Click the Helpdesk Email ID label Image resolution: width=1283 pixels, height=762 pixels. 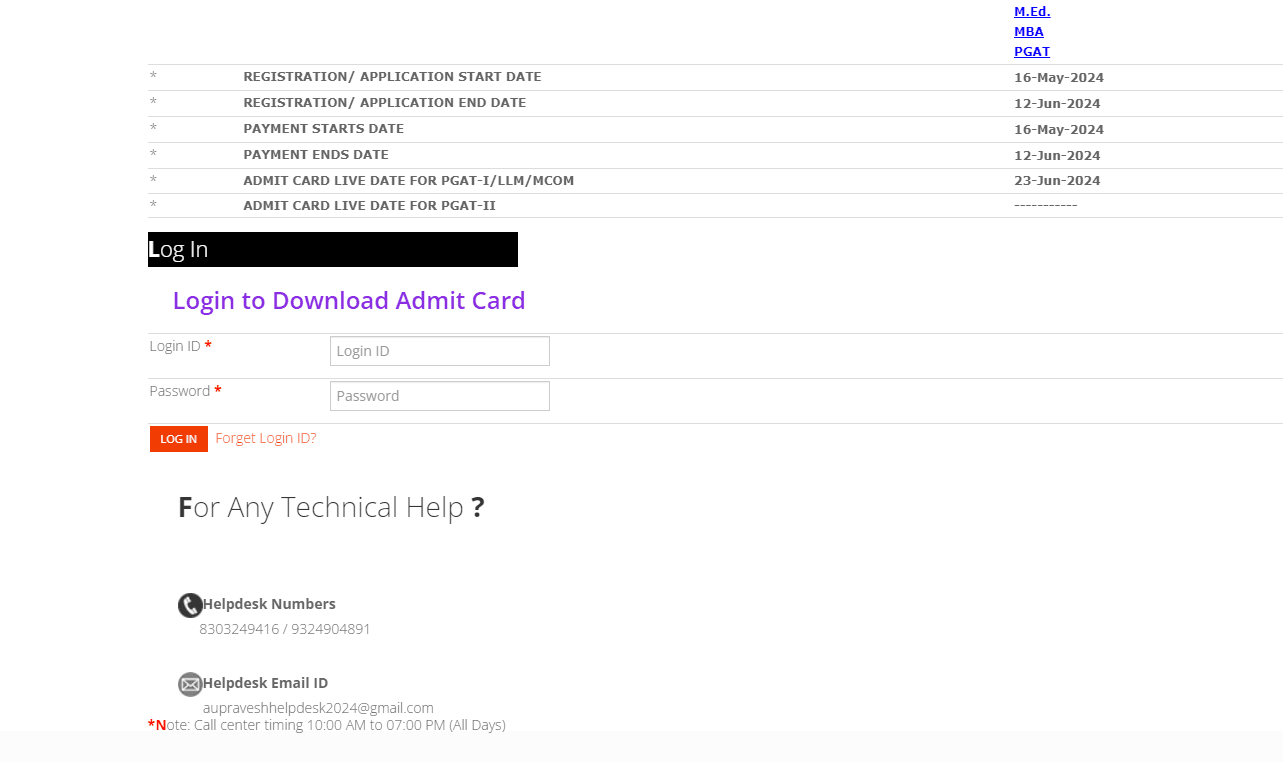tap(265, 683)
